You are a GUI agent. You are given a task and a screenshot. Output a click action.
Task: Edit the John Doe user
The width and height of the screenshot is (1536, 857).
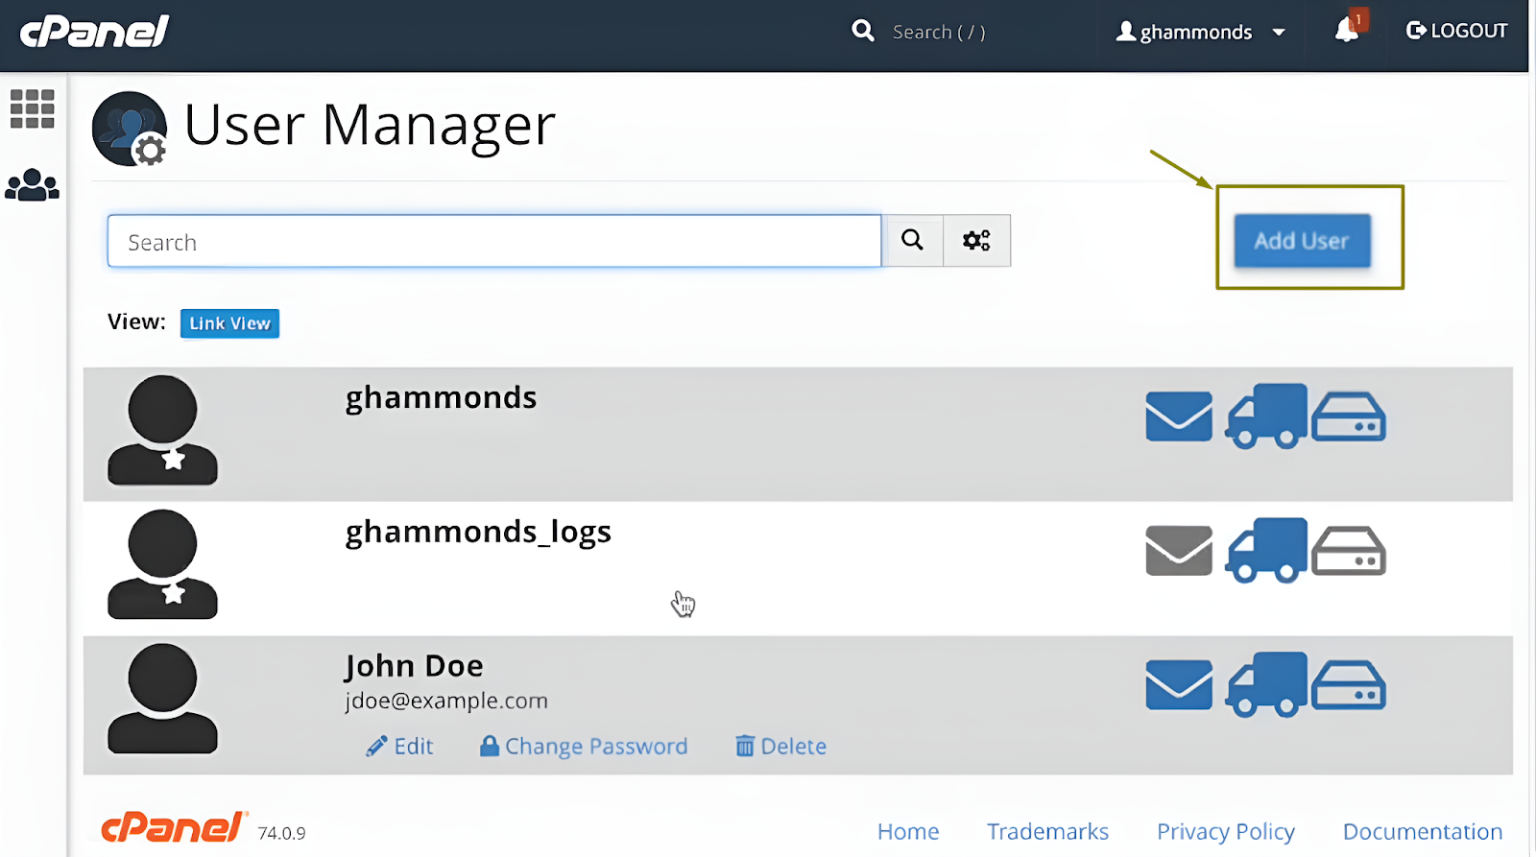click(x=400, y=745)
